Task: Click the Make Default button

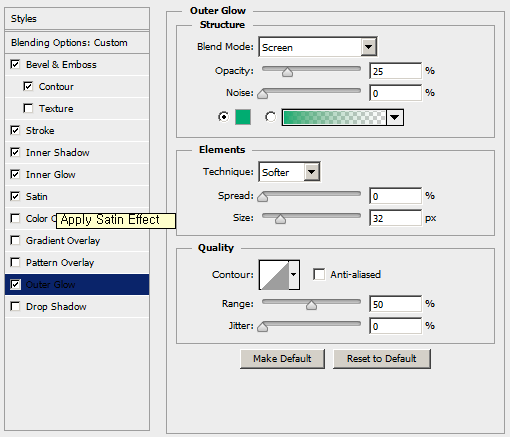Action: point(282,359)
